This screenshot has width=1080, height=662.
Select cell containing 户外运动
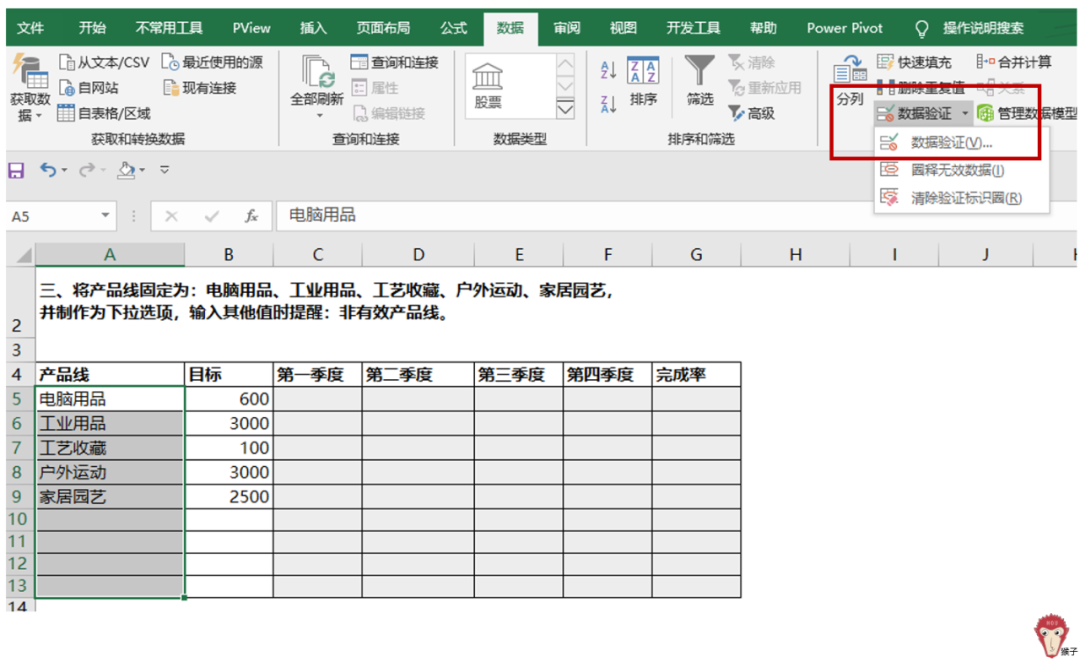[110, 473]
